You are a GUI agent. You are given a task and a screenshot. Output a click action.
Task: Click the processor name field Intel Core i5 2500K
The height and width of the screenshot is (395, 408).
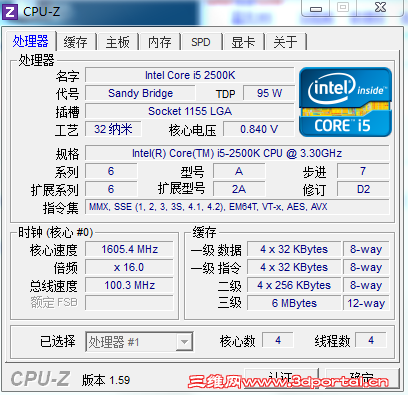tap(190, 75)
